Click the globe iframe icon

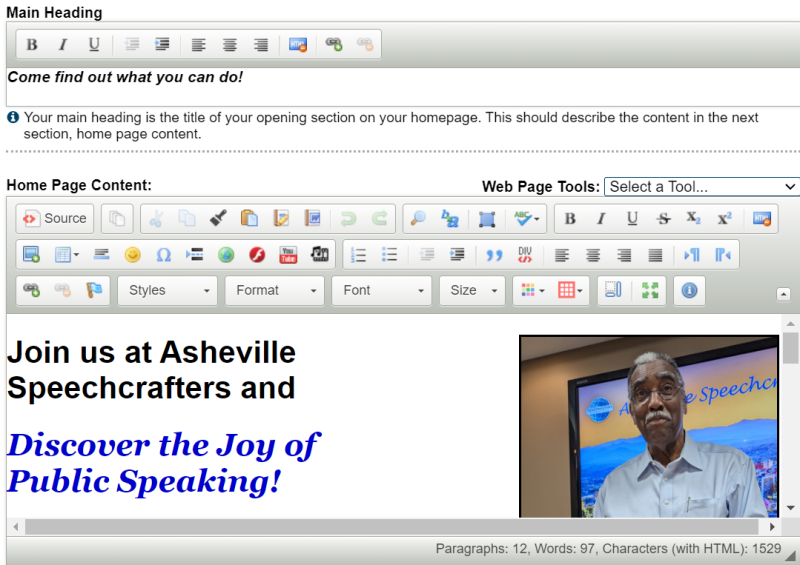pos(226,254)
